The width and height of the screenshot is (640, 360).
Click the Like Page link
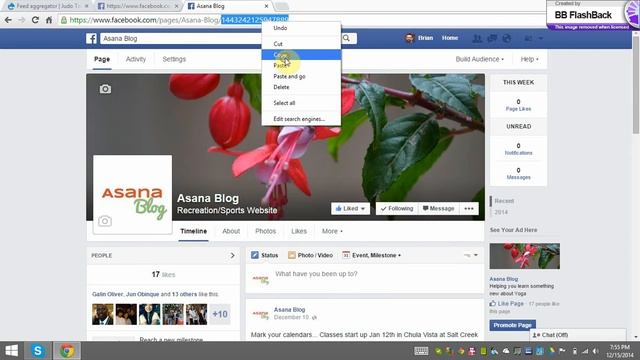[507, 304]
